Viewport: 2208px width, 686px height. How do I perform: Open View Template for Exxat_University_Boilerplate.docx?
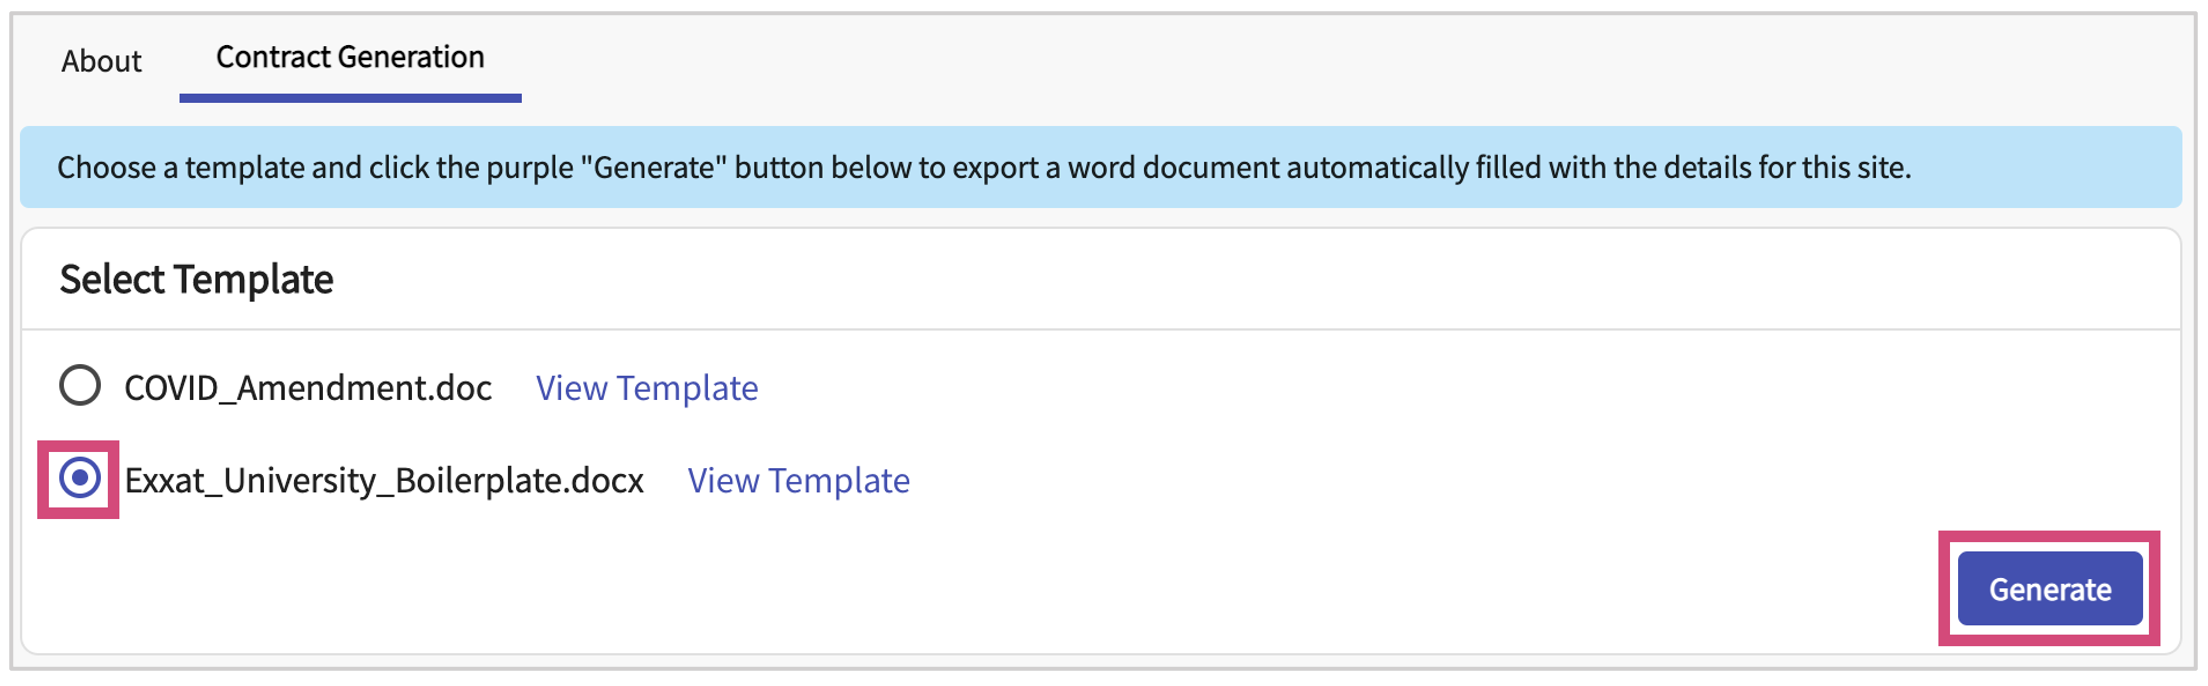(798, 481)
